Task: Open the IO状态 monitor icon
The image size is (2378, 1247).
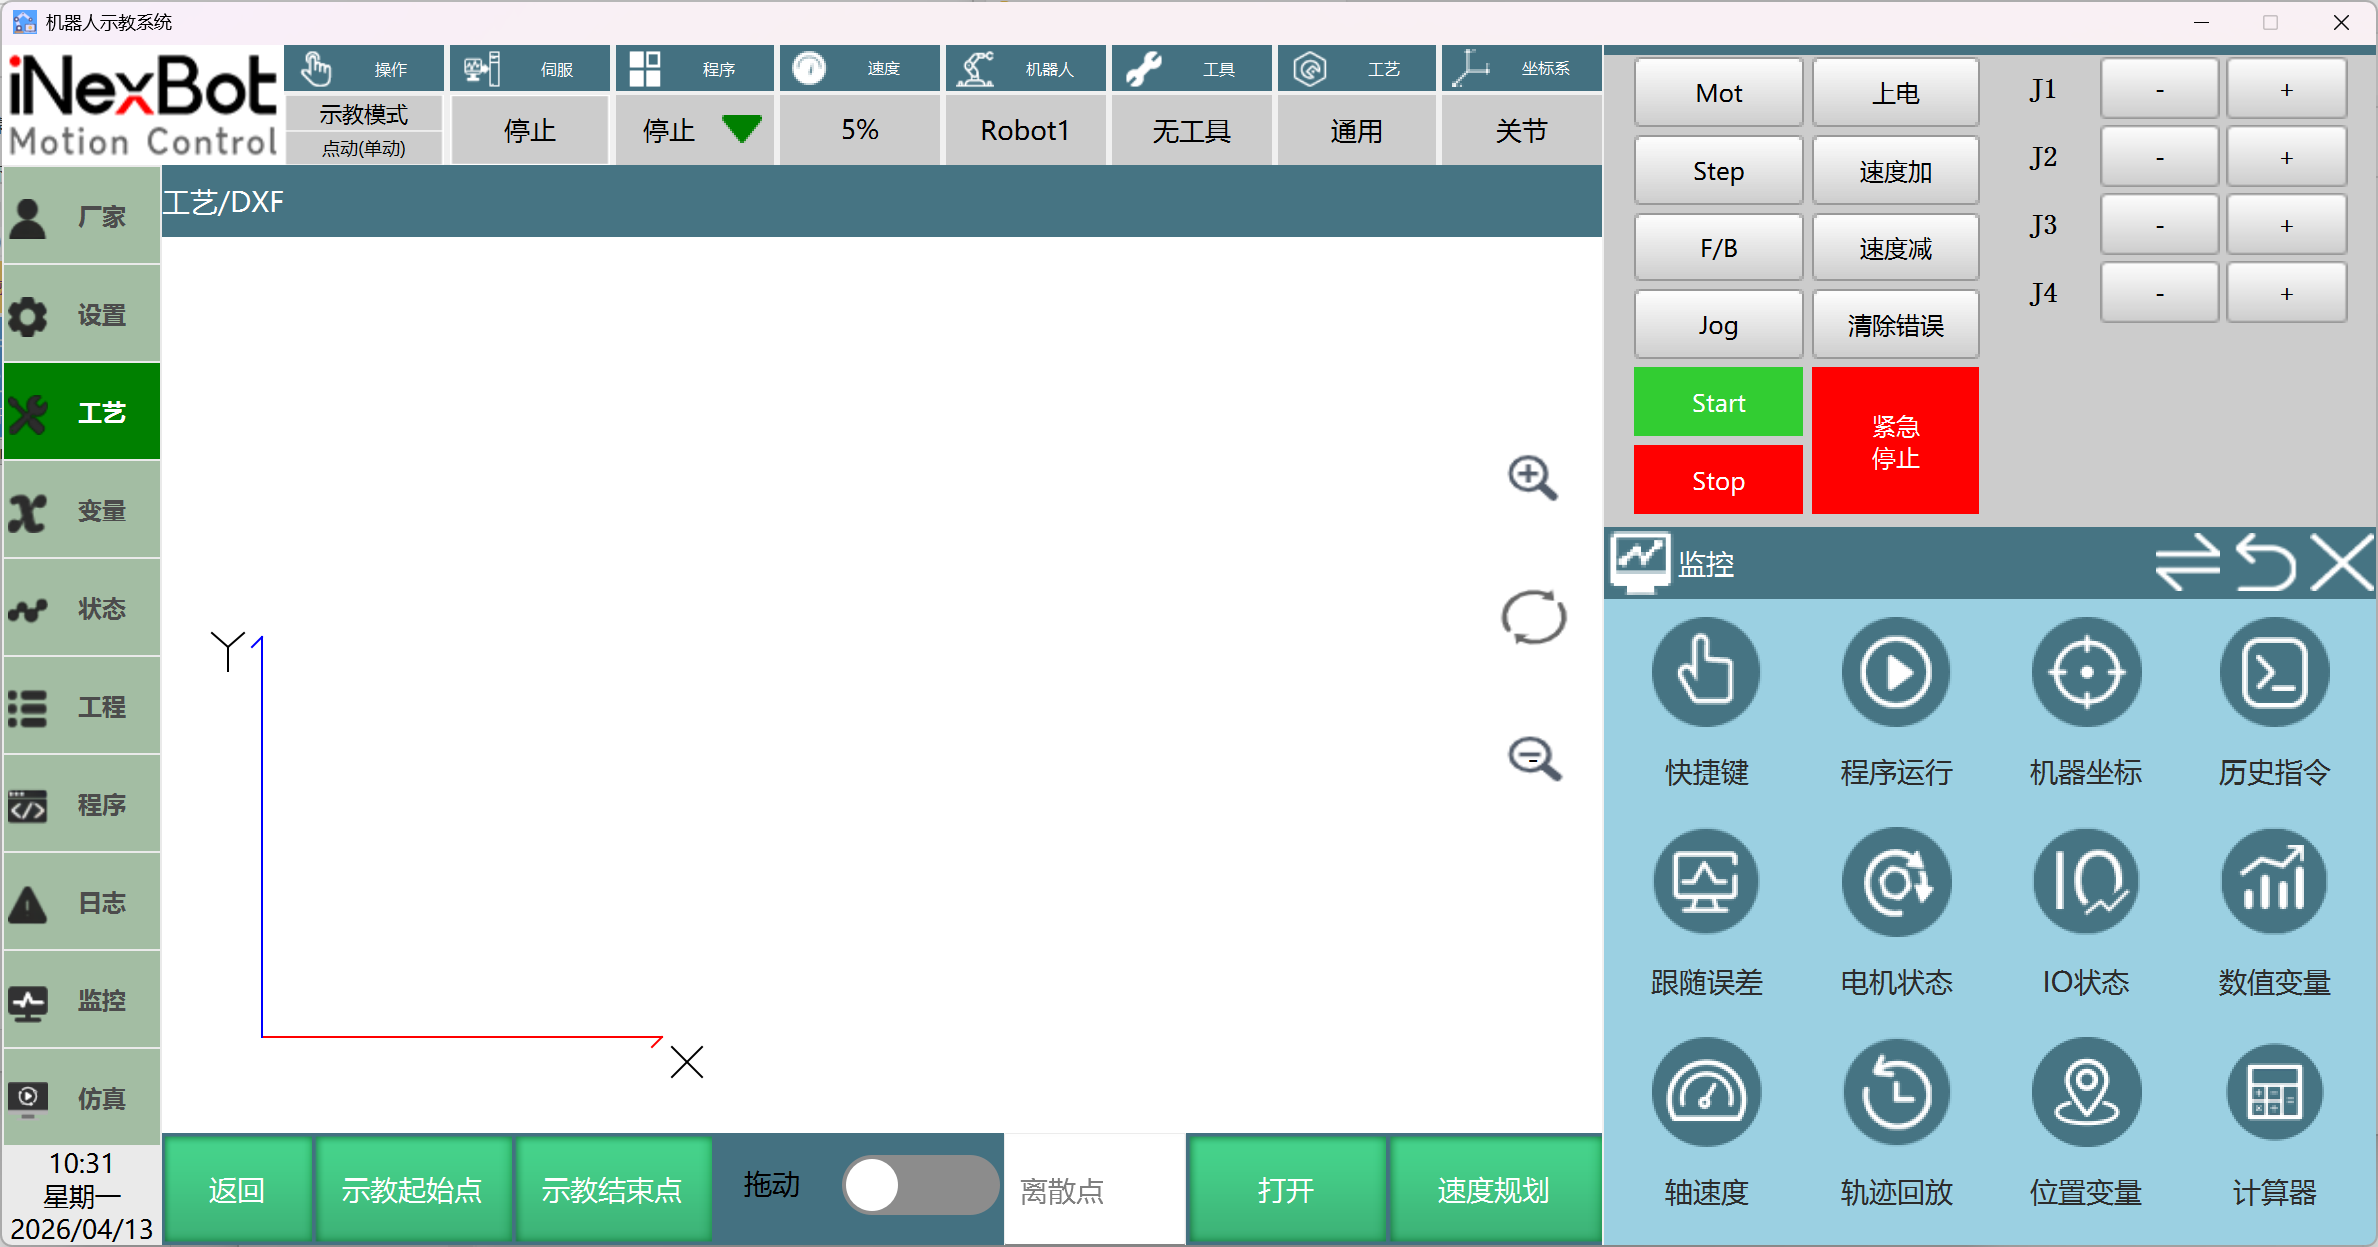Action: tap(2085, 883)
